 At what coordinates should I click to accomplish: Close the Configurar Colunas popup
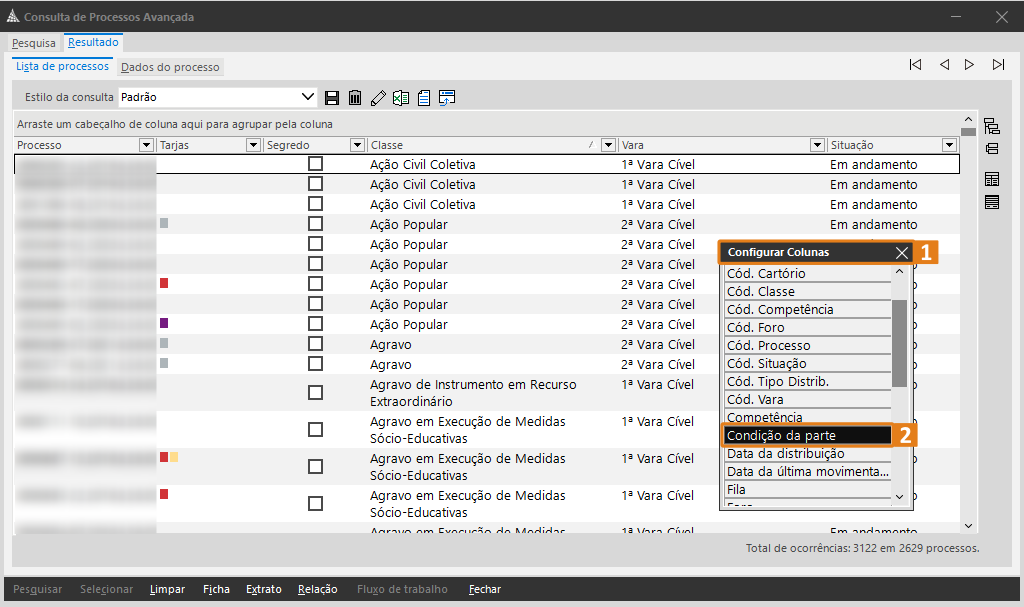coord(902,253)
